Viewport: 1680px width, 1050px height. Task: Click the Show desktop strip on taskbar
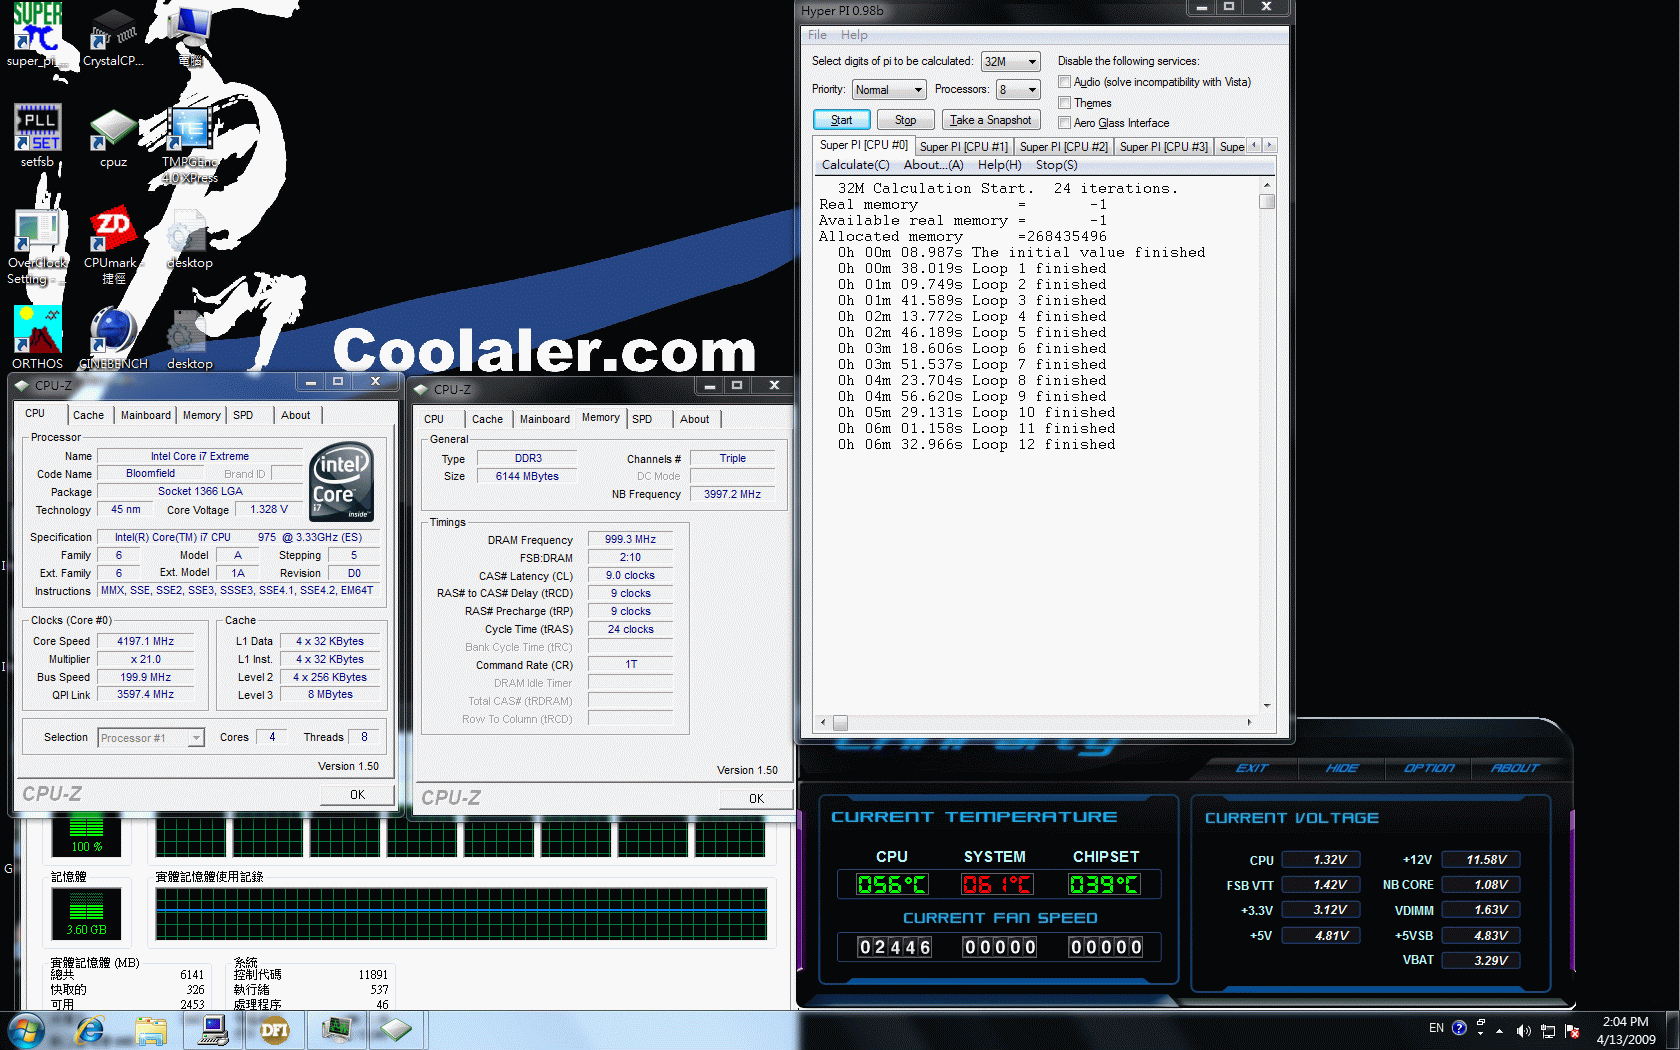pos(1672,1030)
